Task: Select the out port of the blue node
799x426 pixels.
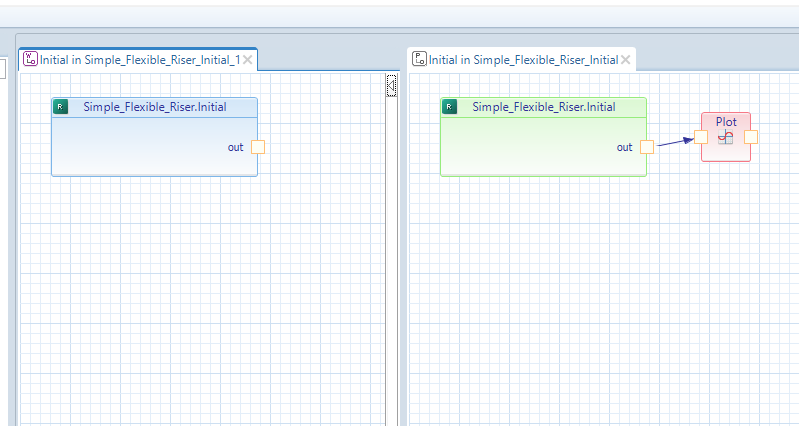Action: tap(258, 147)
